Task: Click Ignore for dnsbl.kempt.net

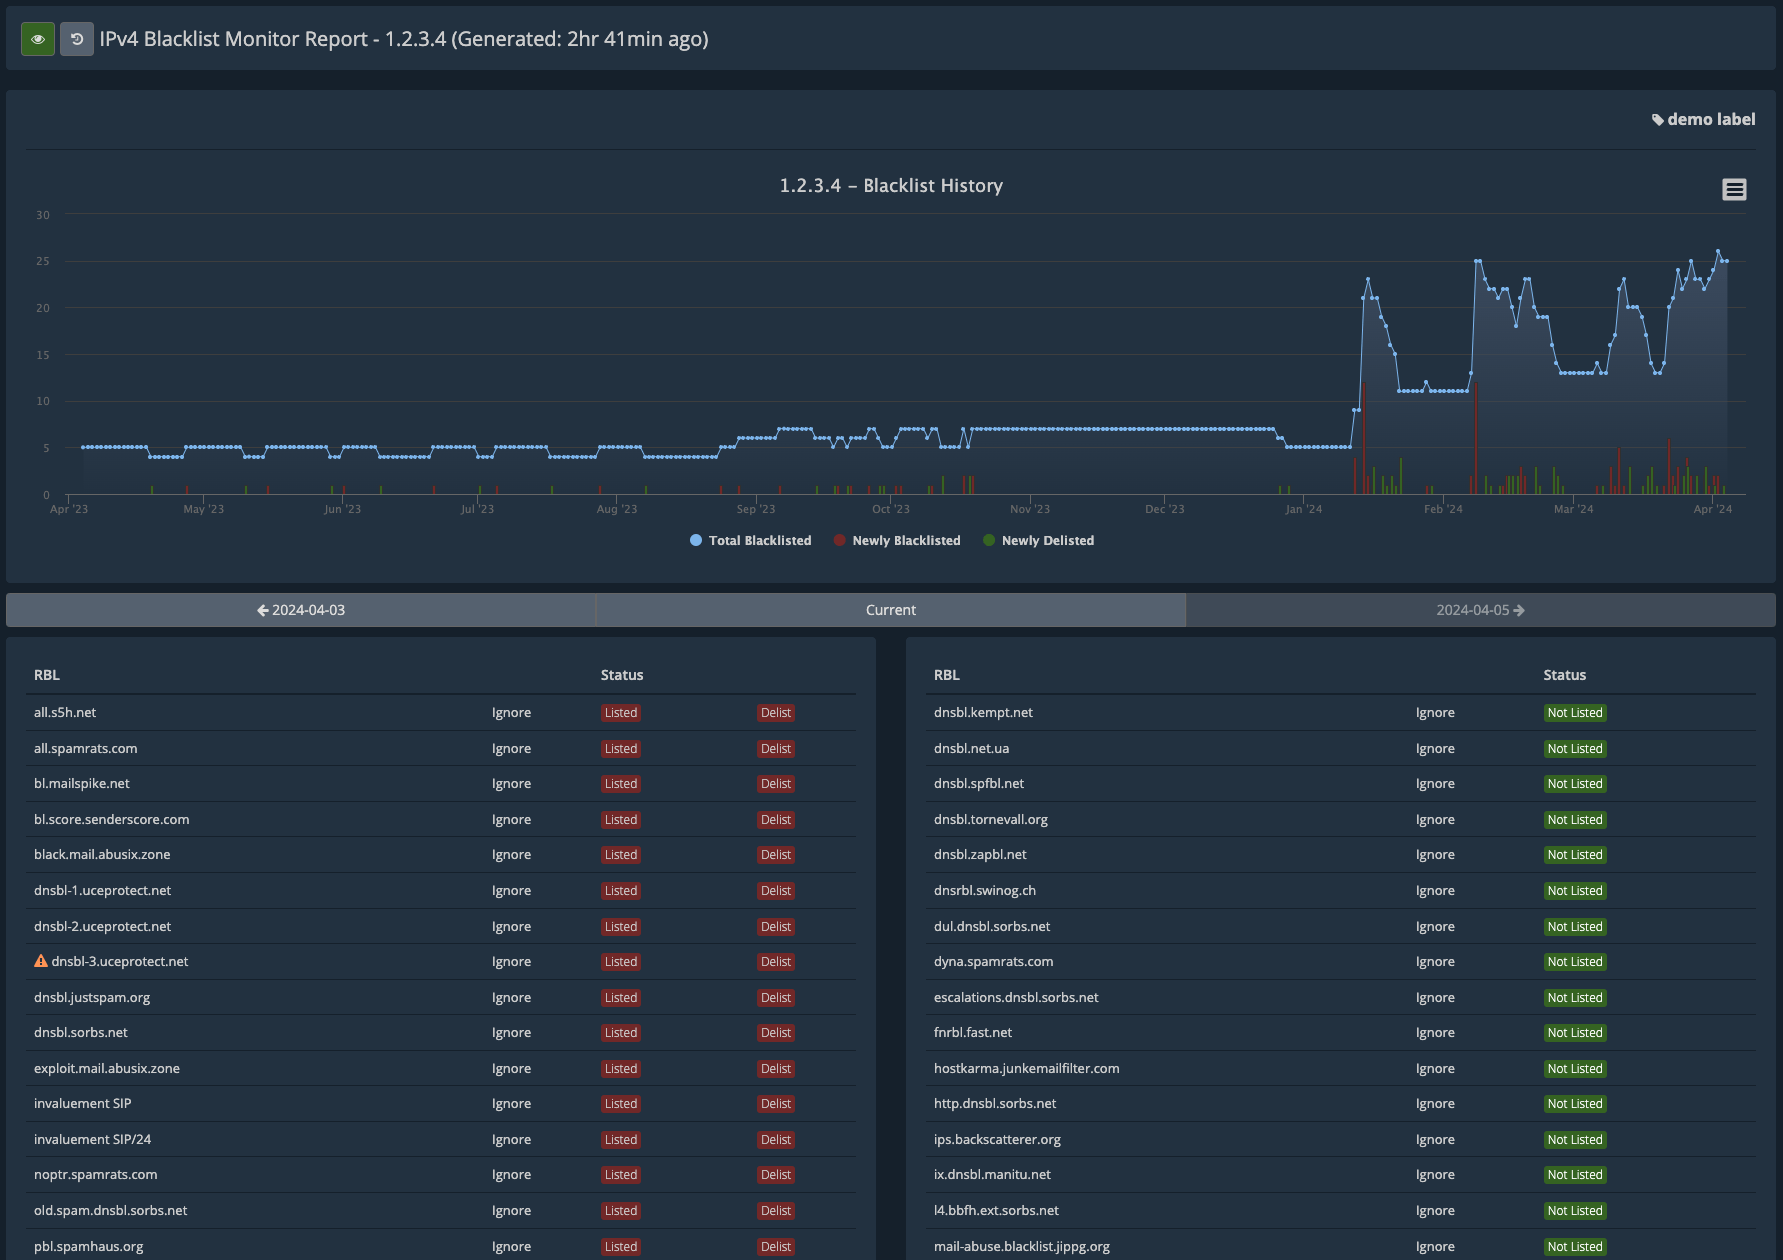Action: (x=1435, y=713)
